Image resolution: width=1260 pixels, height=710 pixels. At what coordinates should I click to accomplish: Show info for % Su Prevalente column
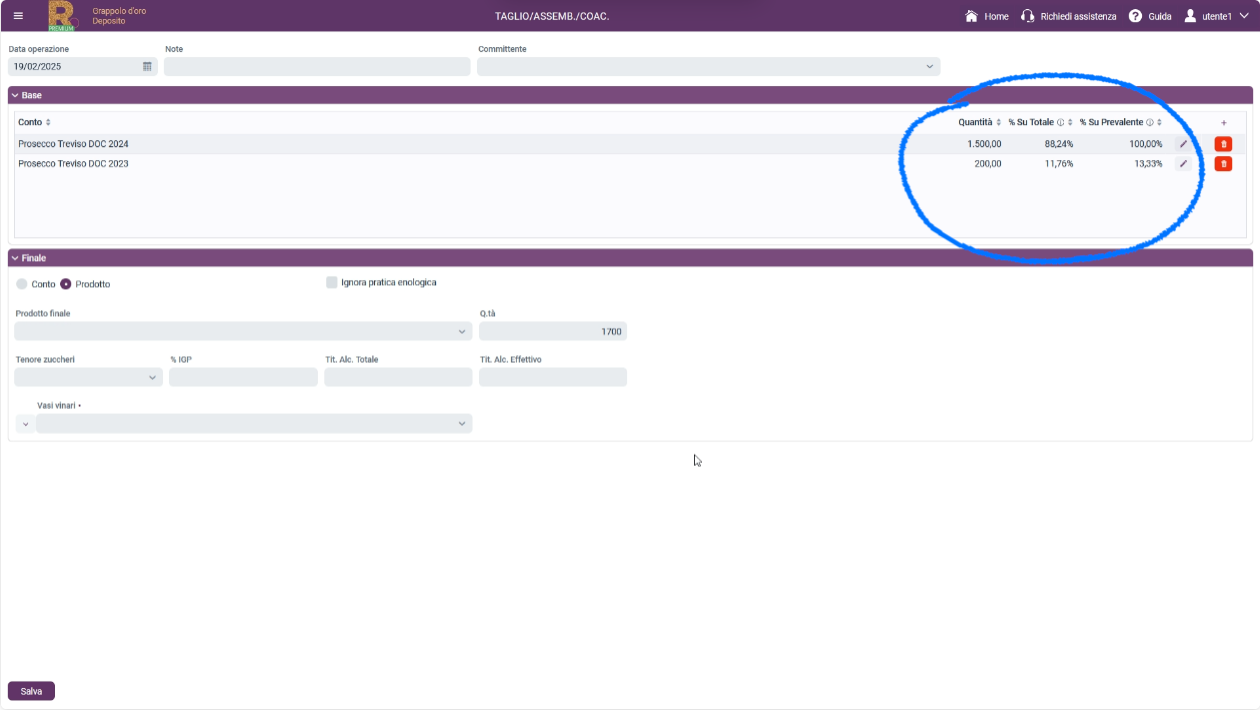coord(1150,122)
